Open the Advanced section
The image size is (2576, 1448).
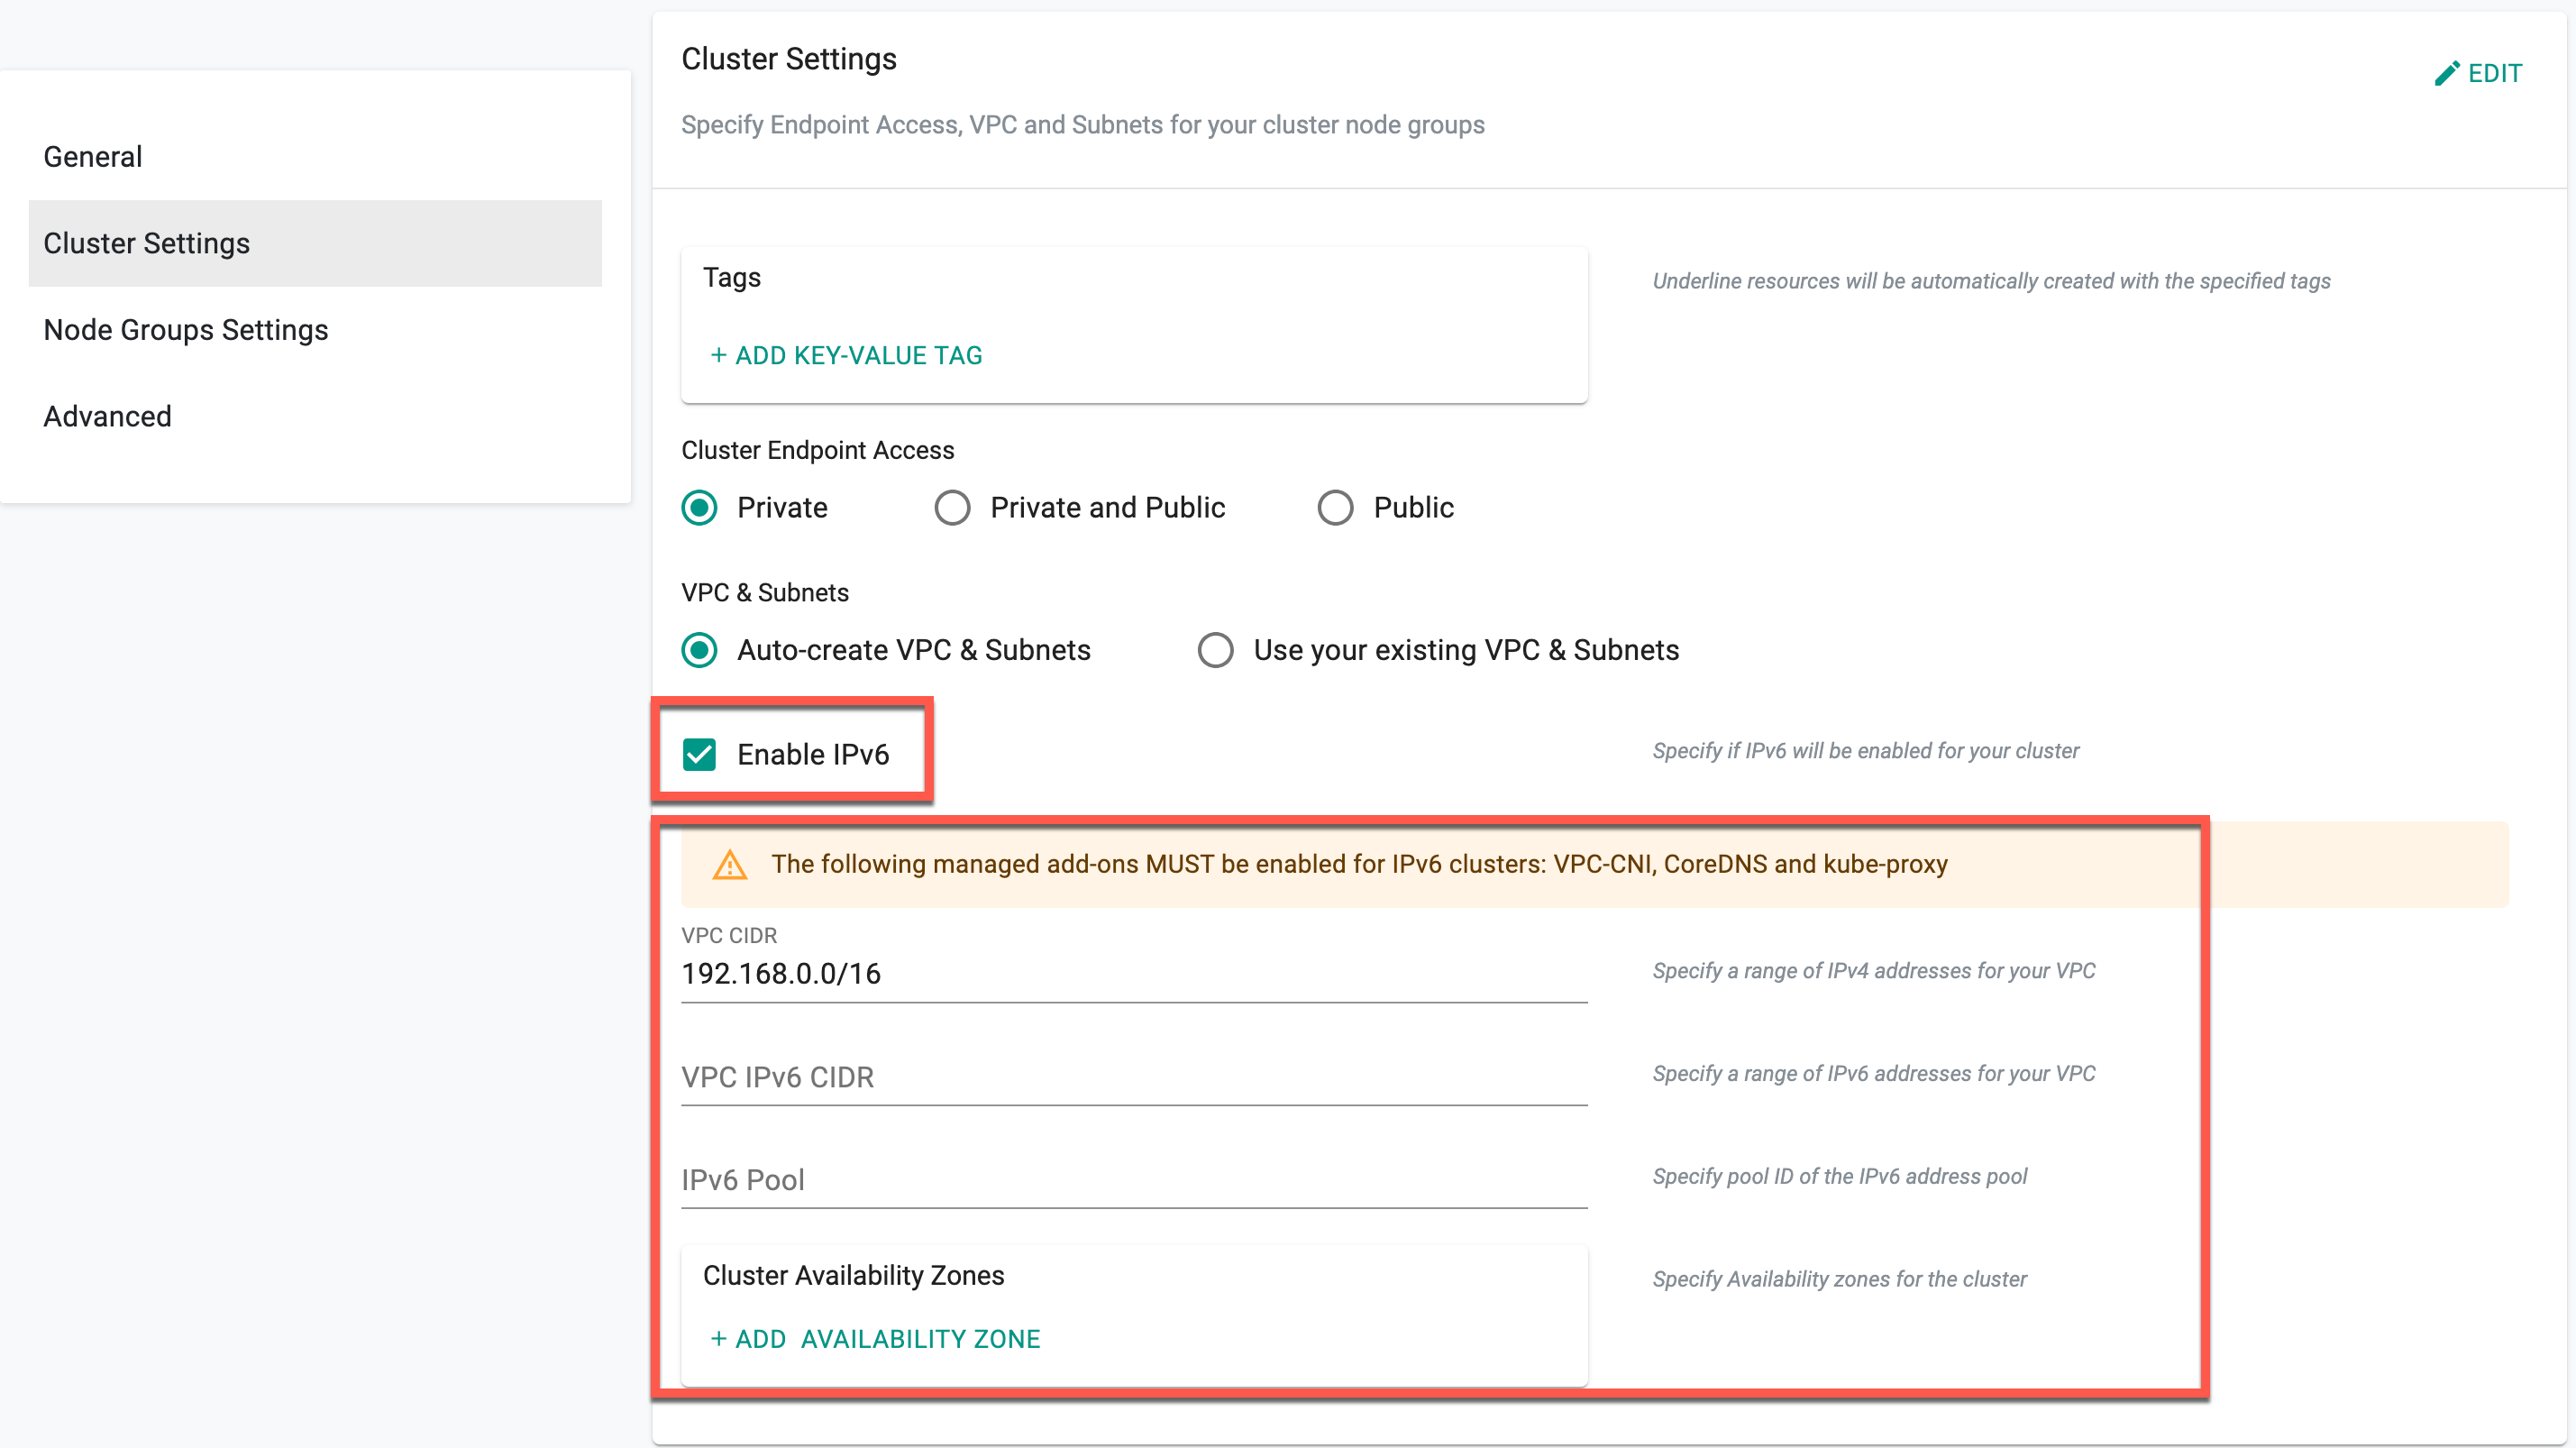pyautogui.click(x=315, y=416)
